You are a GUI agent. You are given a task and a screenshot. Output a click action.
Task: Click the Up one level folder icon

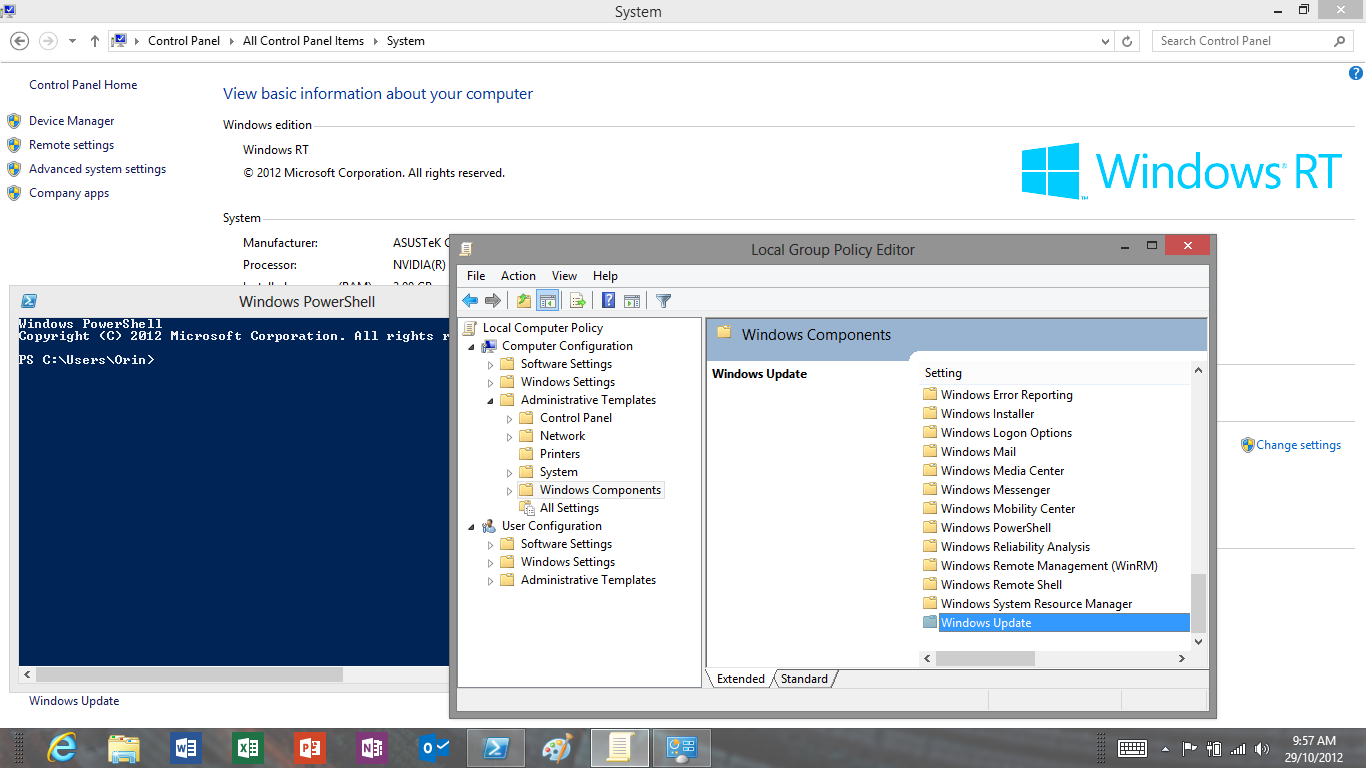pos(524,300)
